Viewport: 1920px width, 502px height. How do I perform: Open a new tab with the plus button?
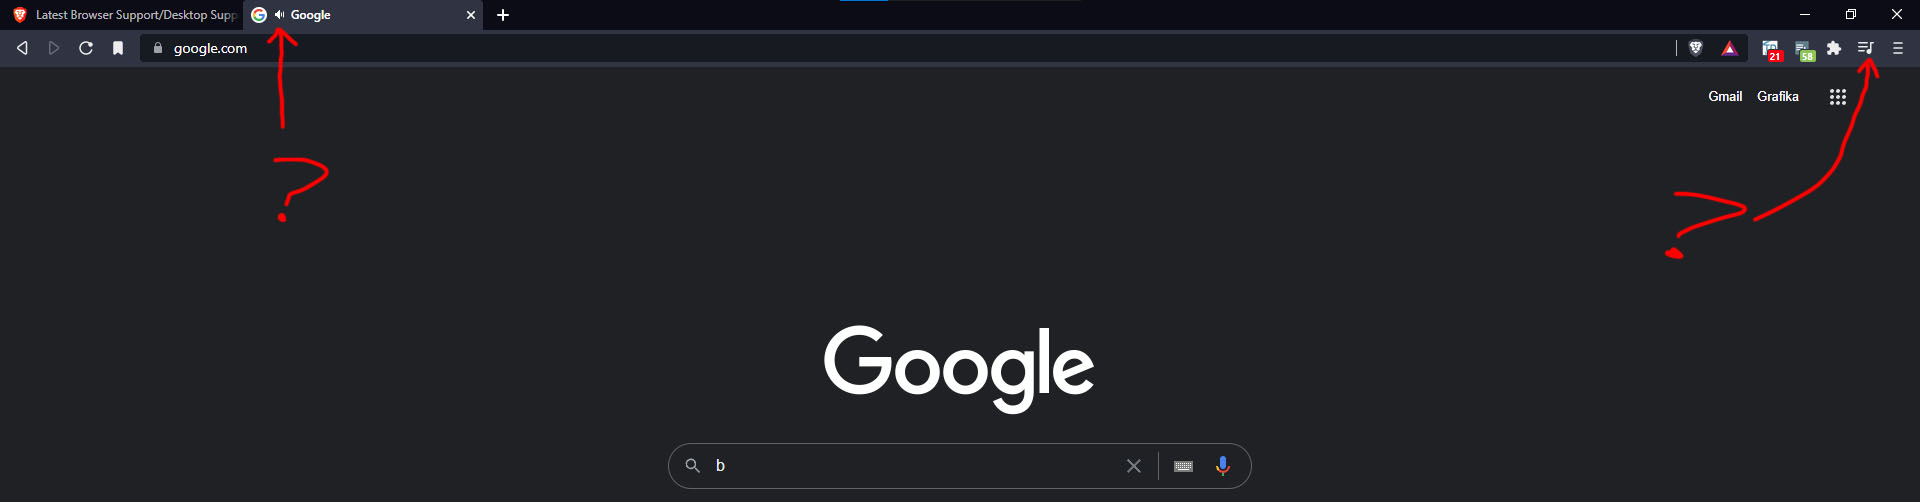pyautogui.click(x=503, y=15)
